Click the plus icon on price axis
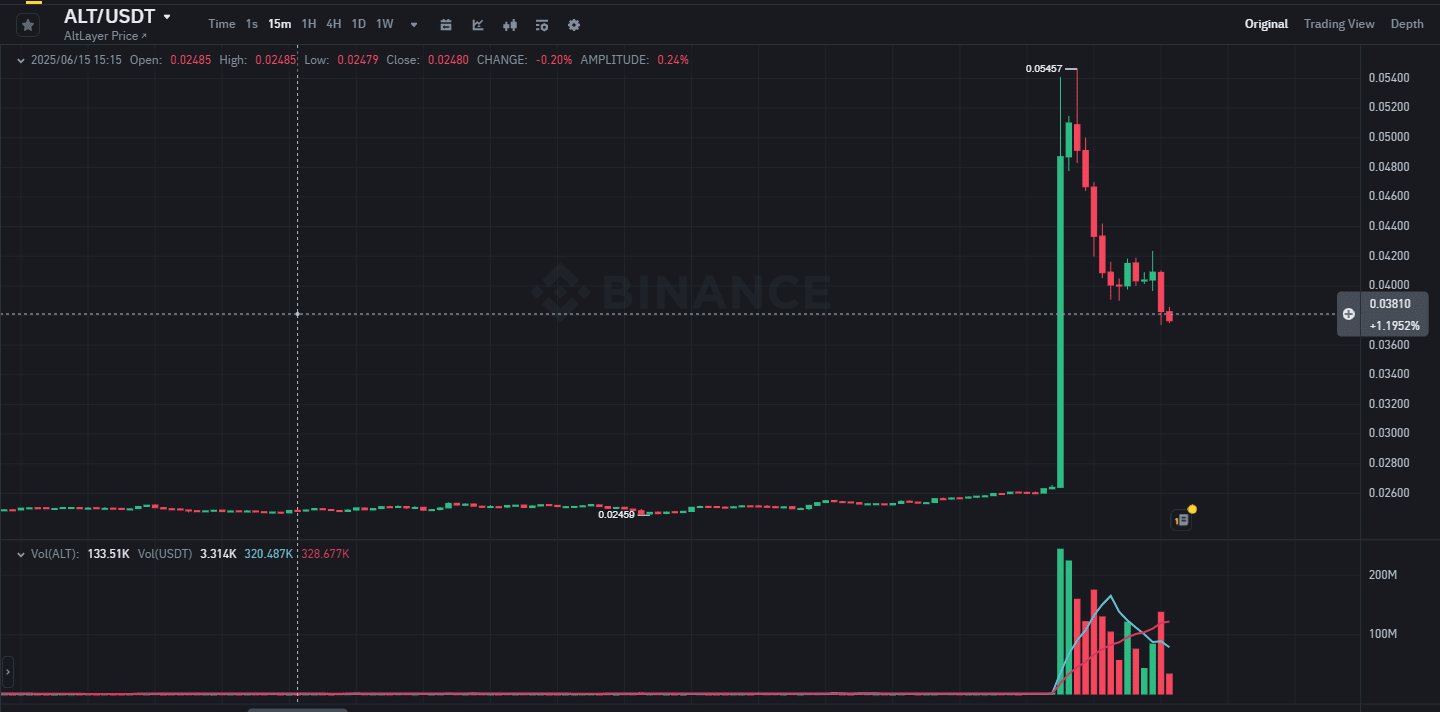The width and height of the screenshot is (1440, 712). 1348,314
